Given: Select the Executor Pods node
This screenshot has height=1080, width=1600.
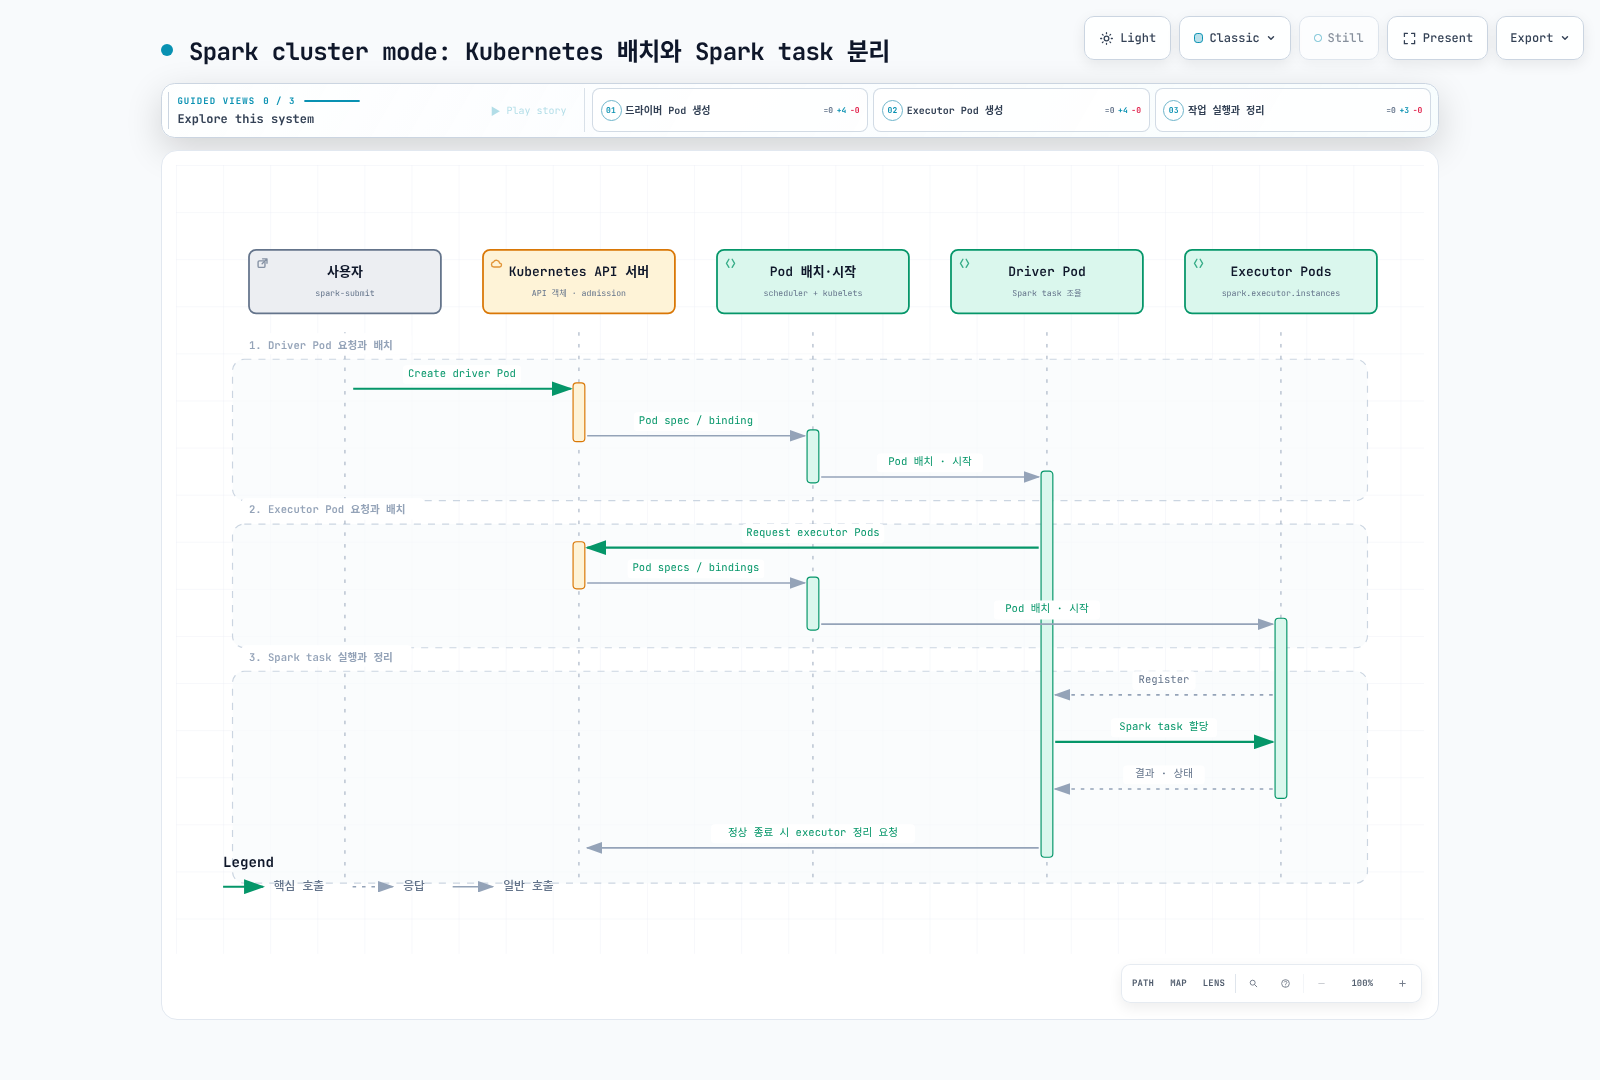Looking at the screenshot, I should point(1281,282).
